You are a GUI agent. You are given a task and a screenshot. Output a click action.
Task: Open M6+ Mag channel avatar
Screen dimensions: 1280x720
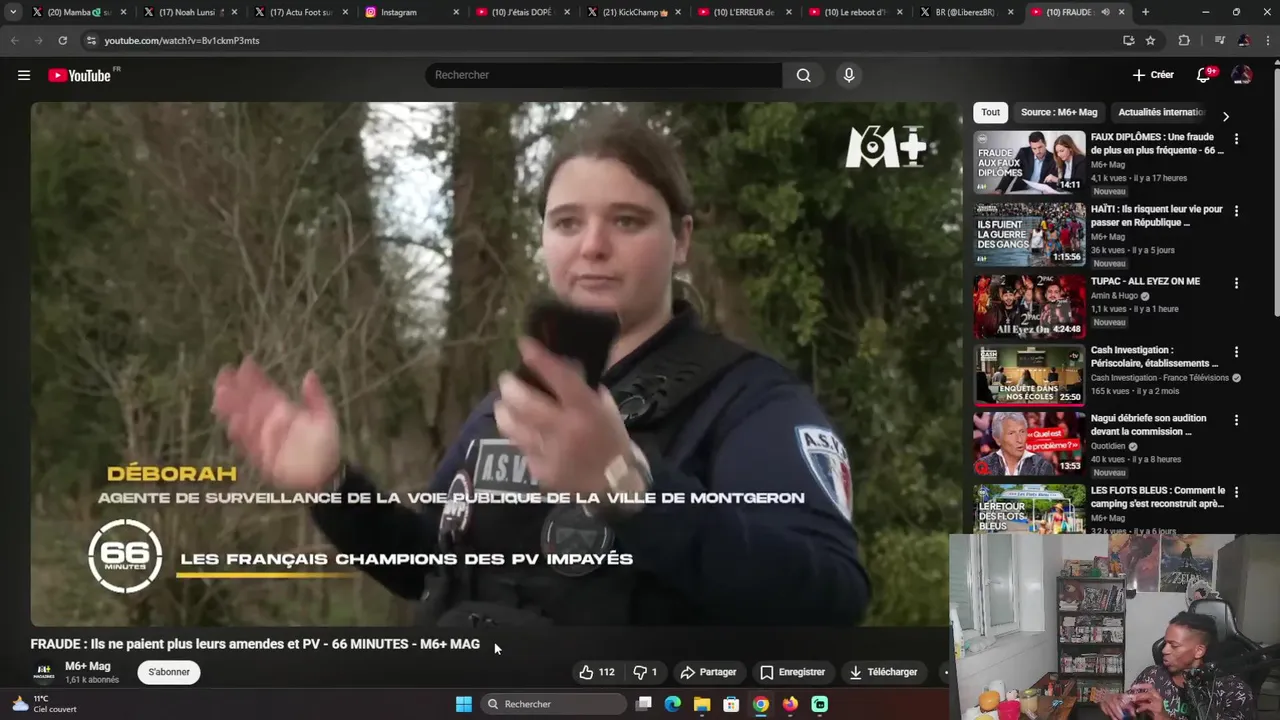(44, 672)
